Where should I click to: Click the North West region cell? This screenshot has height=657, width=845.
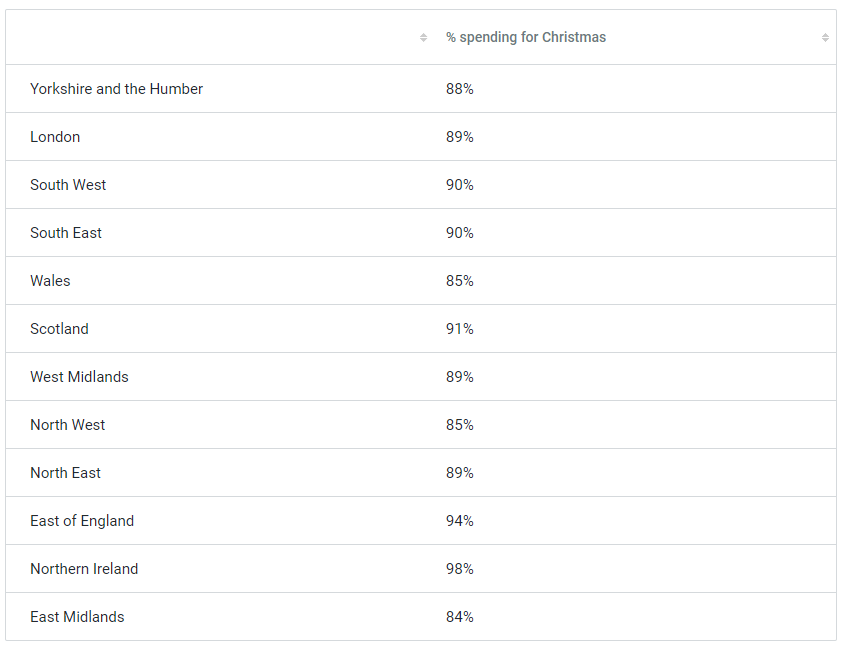coord(67,425)
